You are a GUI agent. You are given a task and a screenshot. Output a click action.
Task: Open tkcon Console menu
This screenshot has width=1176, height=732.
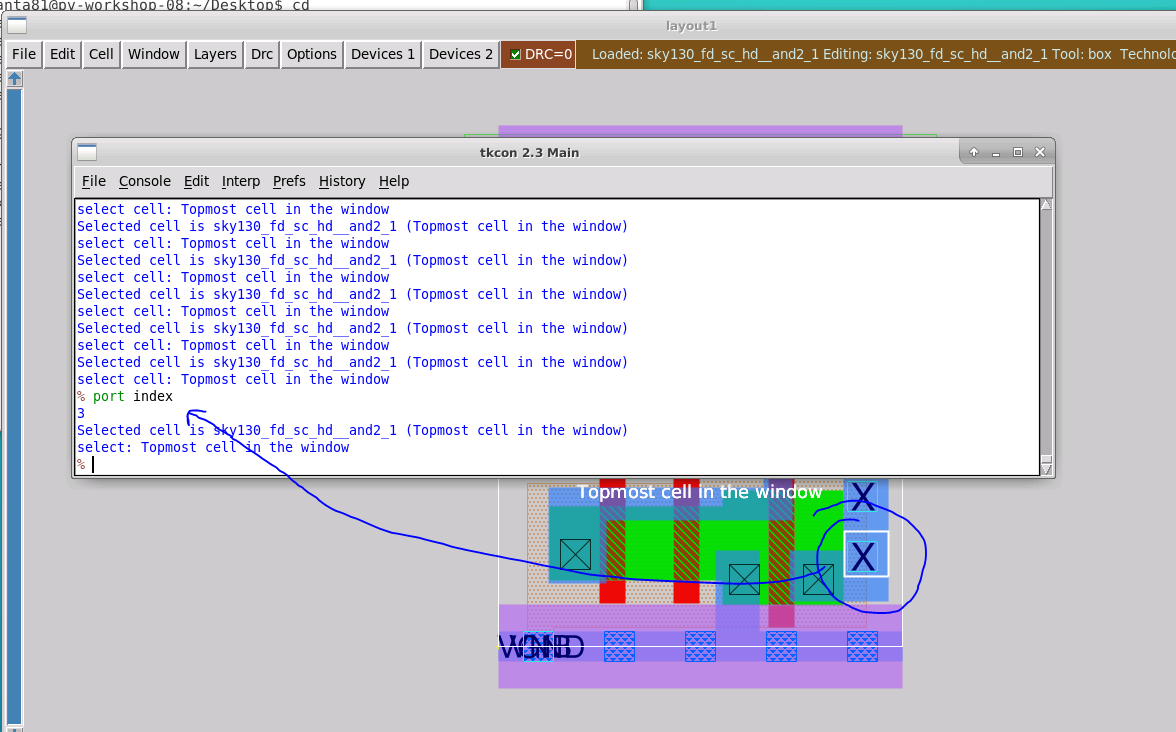tap(145, 182)
